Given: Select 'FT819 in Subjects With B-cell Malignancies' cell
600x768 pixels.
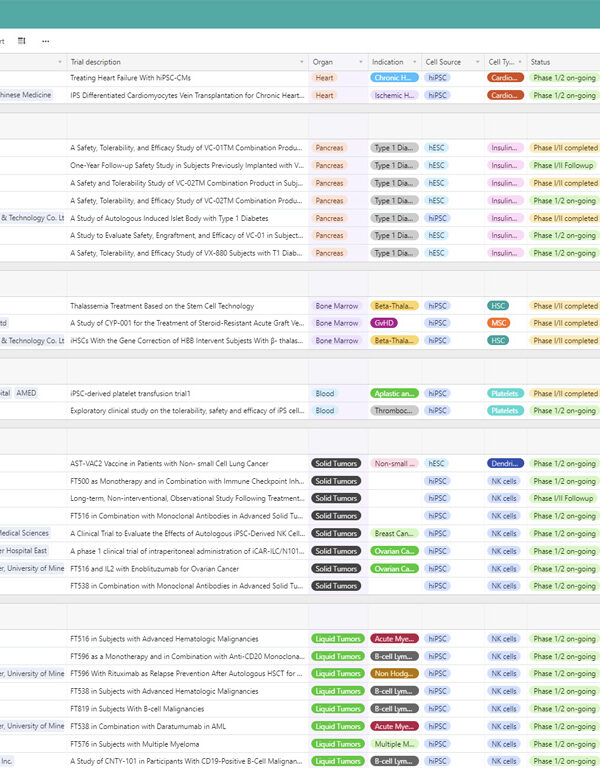Looking at the screenshot, I should pos(188,709).
